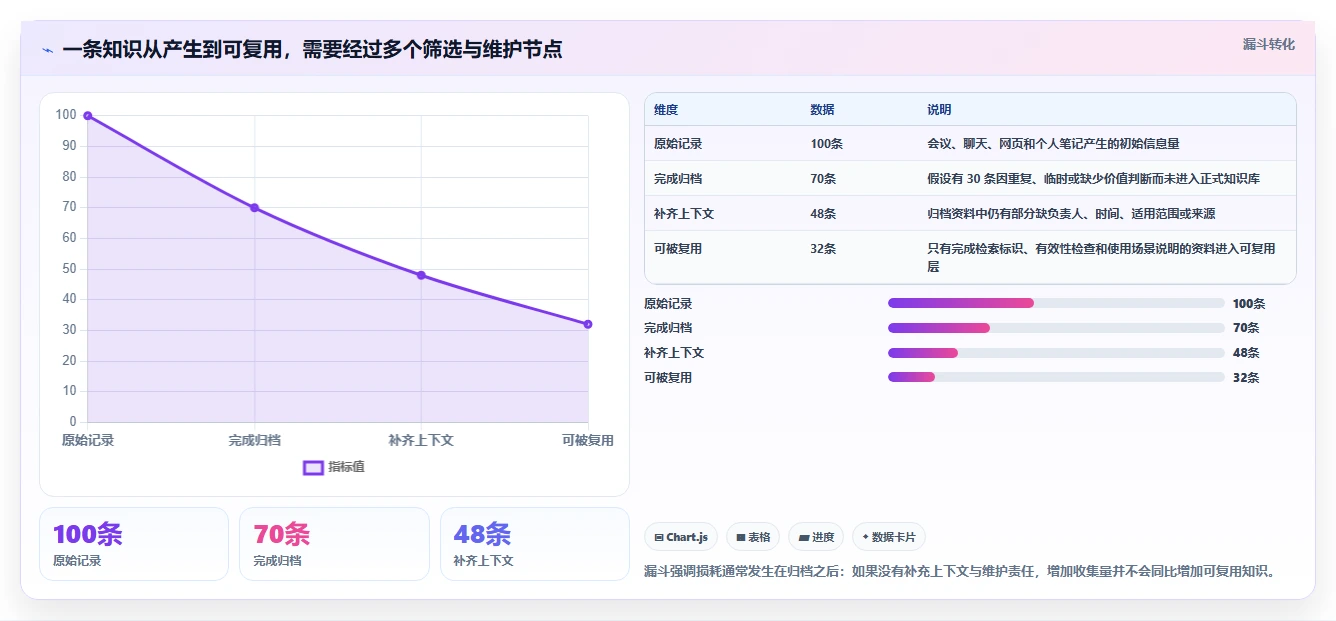This screenshot has height=621, width=1336.
Task: Click the 指标值 legend label
Action: click(x=346, y=467)
